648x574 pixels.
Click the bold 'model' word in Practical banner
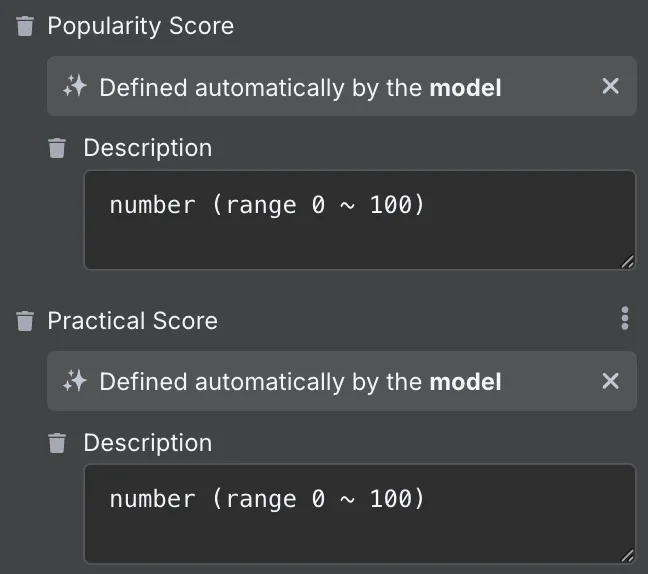pos(465,381)
